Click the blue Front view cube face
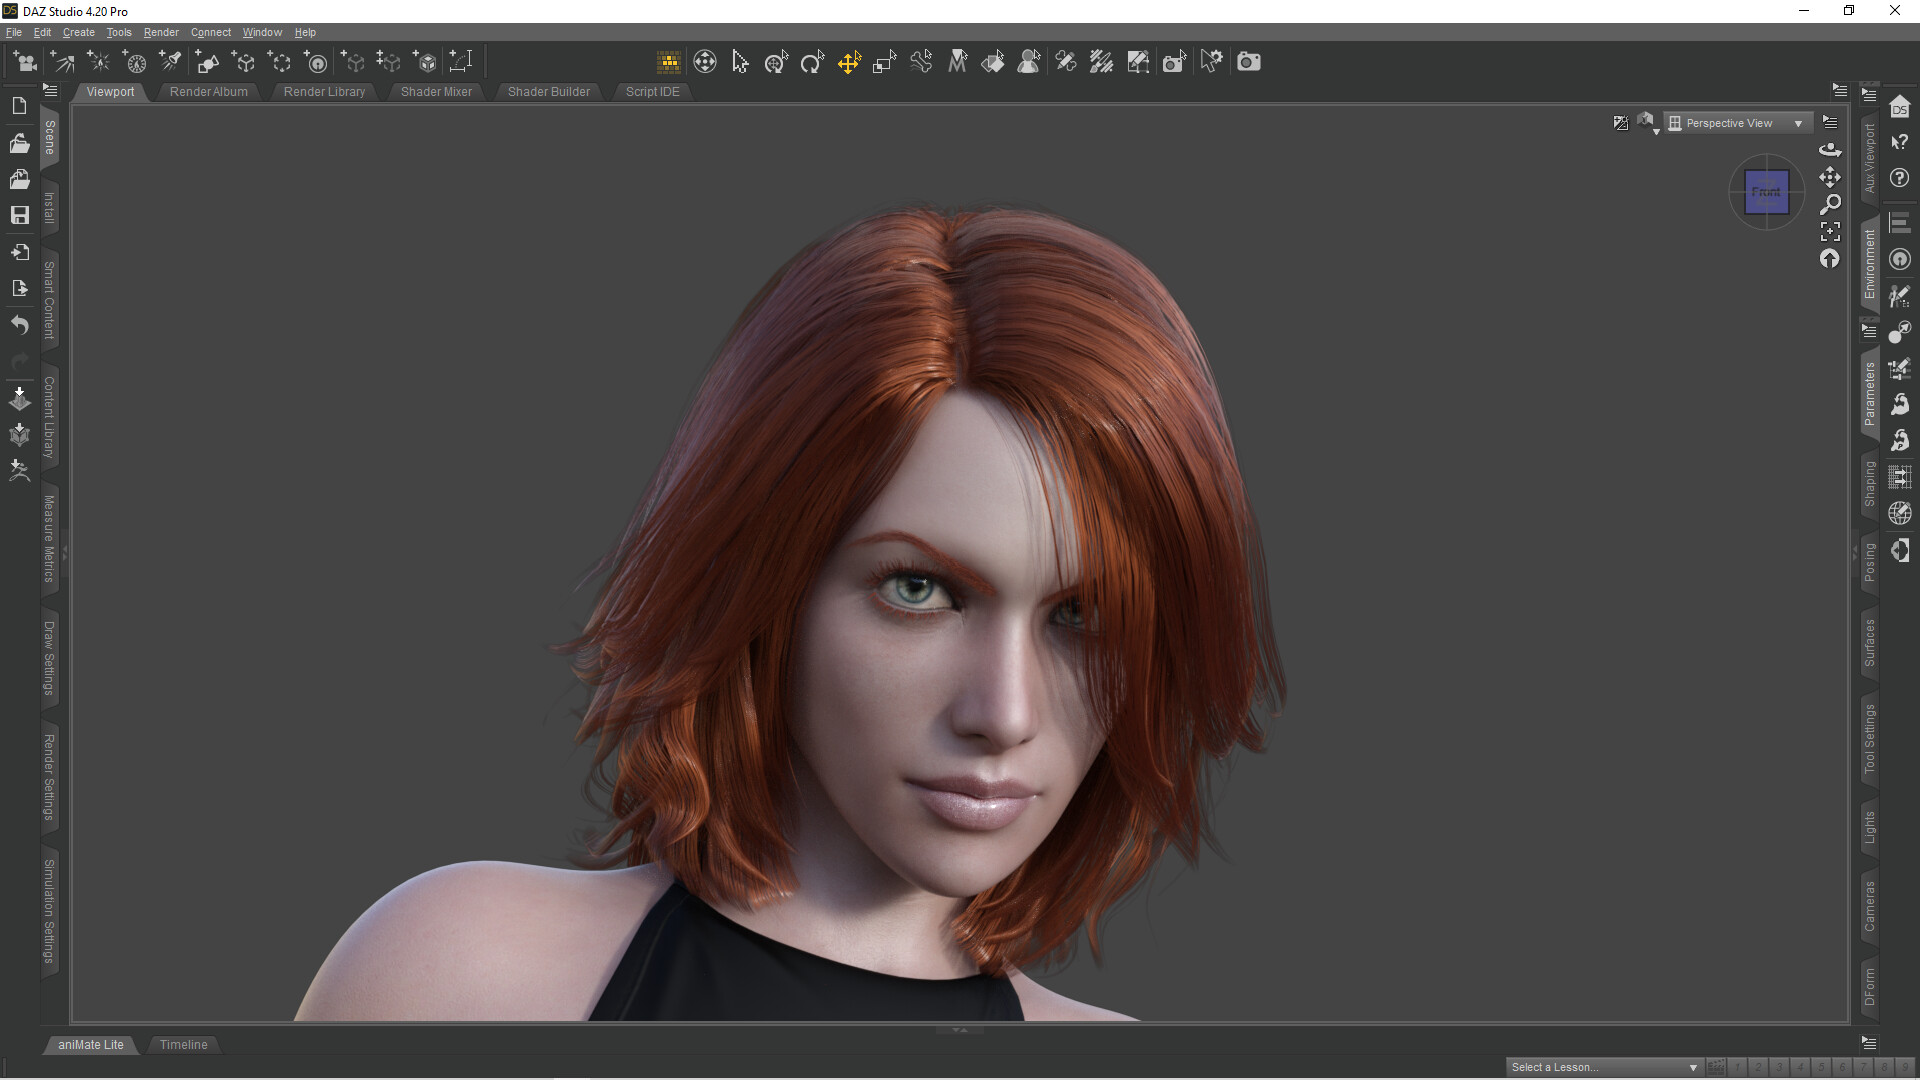This screenshot has width=1920, height=1080. pyautogui.click(x=1766, y=192)
